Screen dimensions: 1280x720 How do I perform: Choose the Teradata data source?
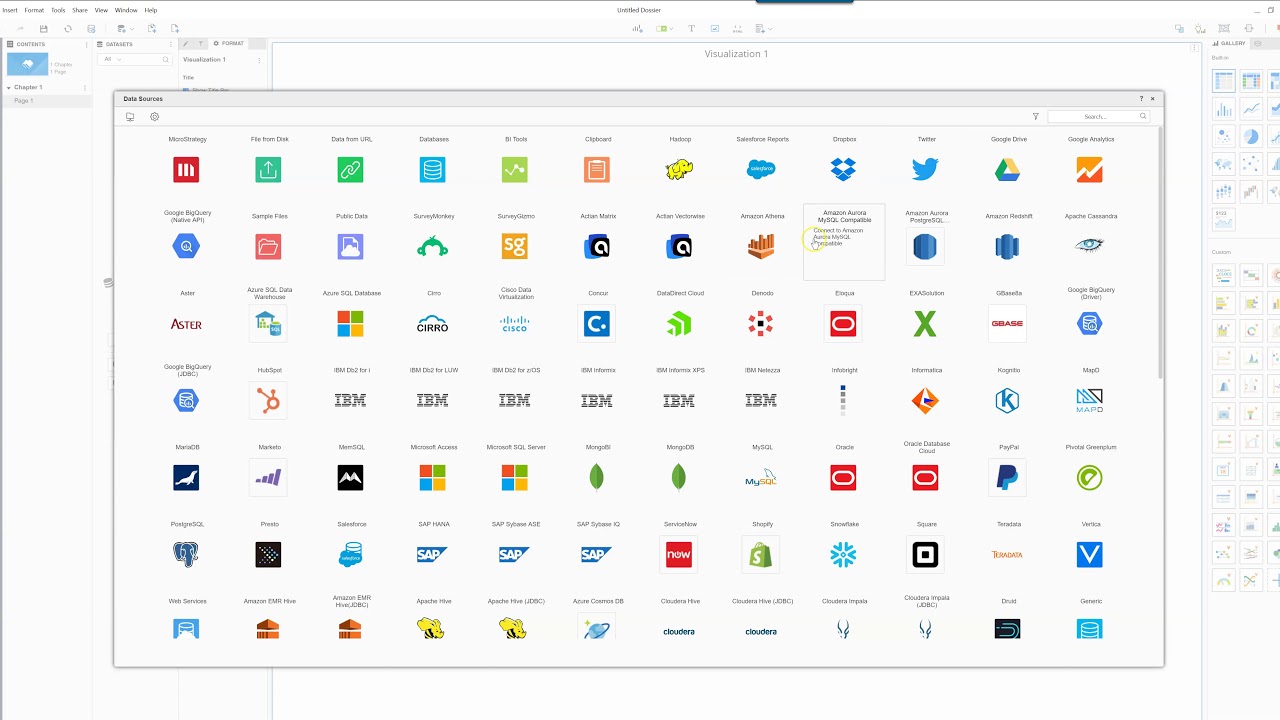click(x=1007, y=555)
